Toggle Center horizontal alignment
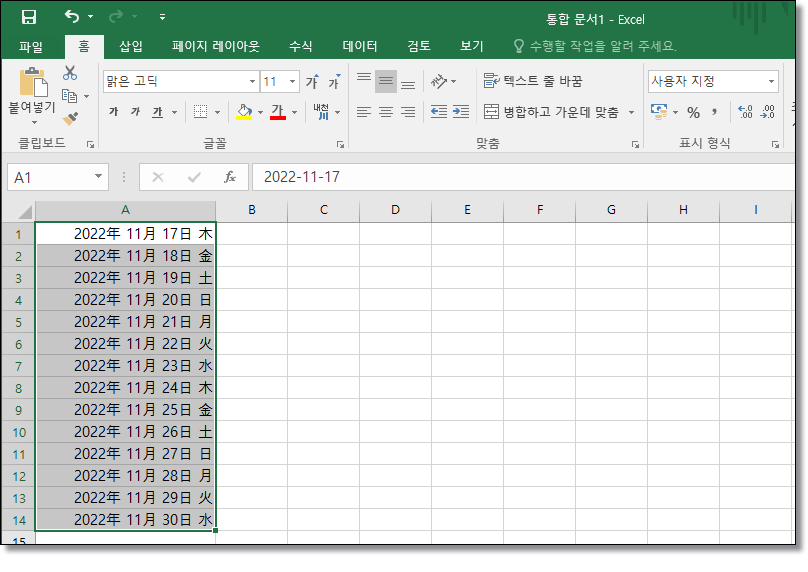Image resolution: width=808 pixels, height=572 pixels. (386, 112)
